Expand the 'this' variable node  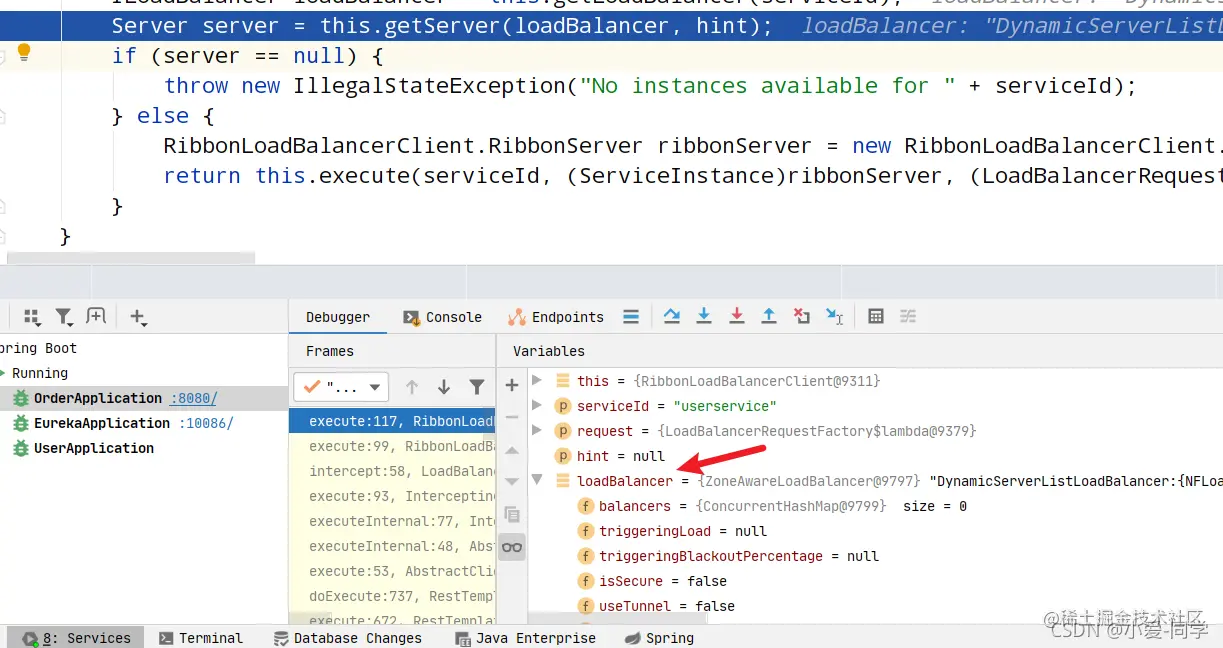(x=537, y=380)
